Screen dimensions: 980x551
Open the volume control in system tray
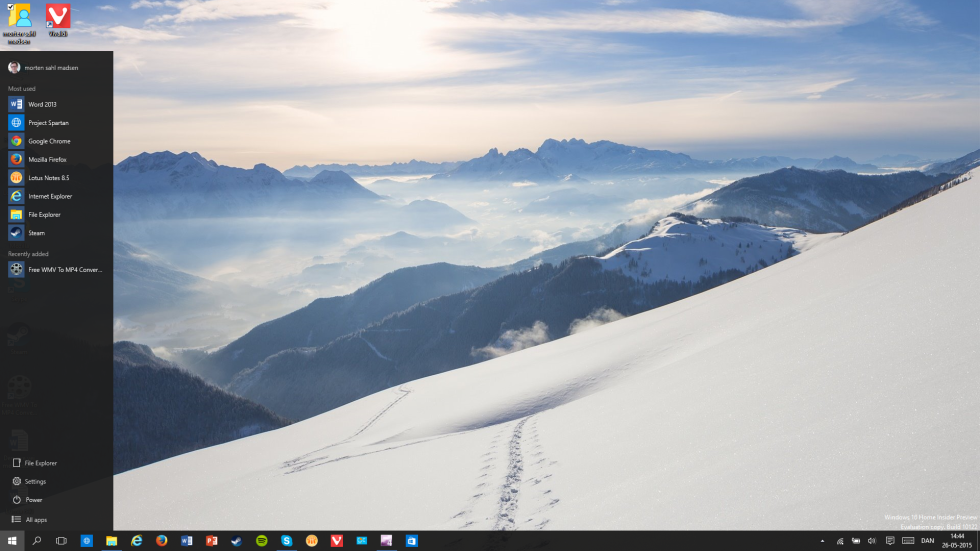tap(872, 541)
